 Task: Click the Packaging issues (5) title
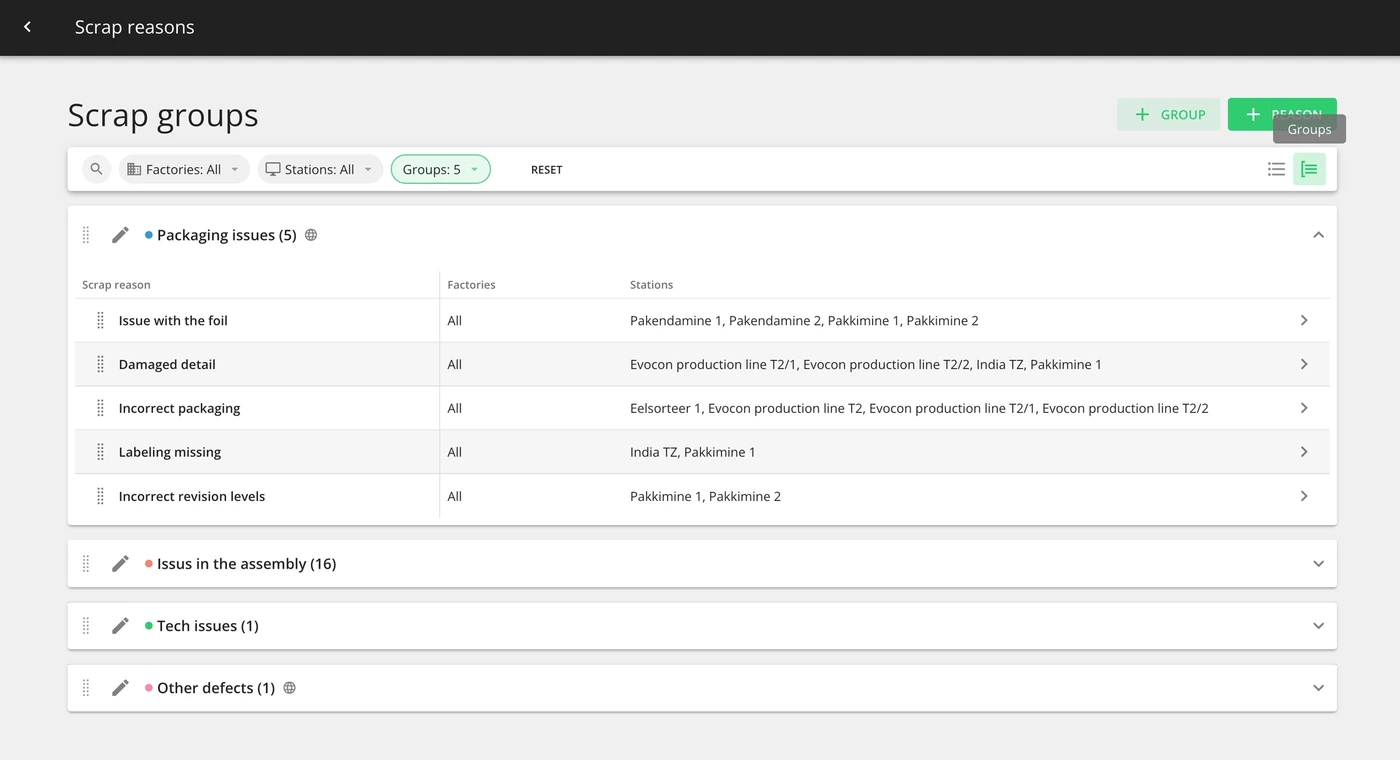pyautogui.click(x=227, y=235)
